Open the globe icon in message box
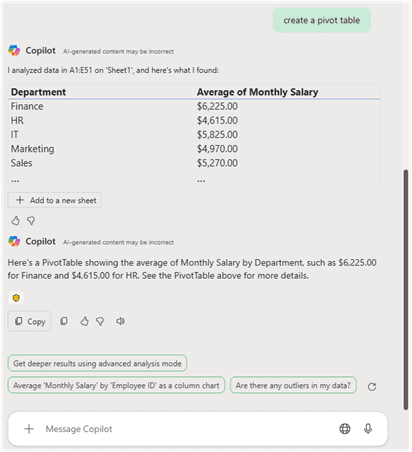 coord(345,429)
